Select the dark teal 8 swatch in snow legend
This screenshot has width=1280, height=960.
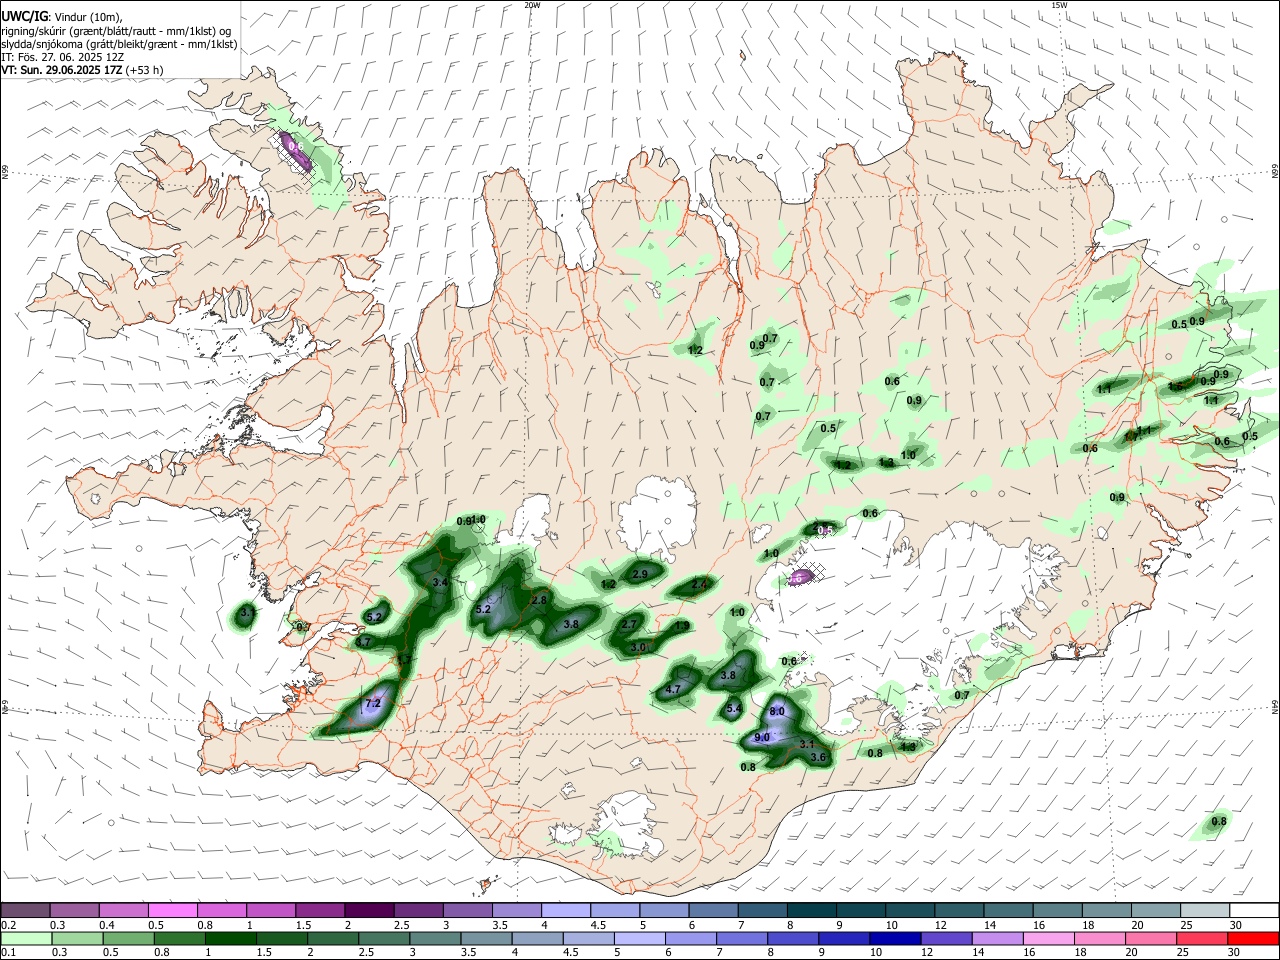813,910
